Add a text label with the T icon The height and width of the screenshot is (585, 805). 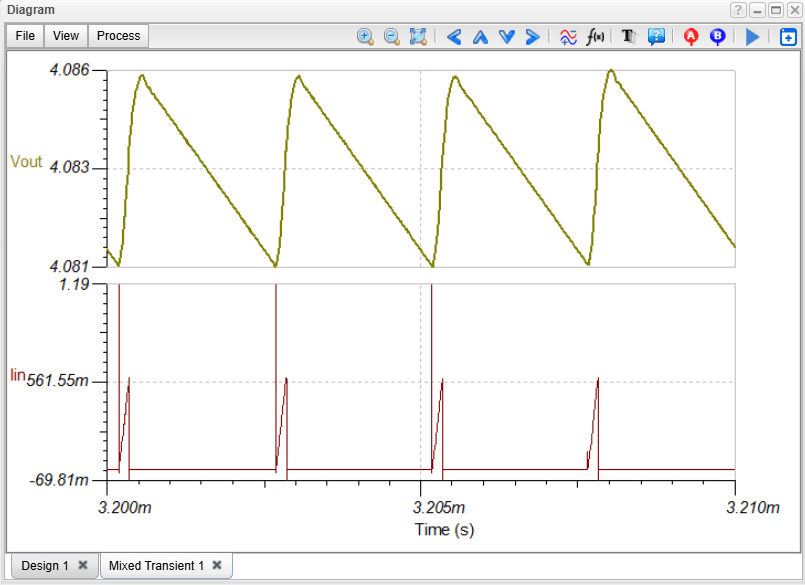[x=629, y=36]
